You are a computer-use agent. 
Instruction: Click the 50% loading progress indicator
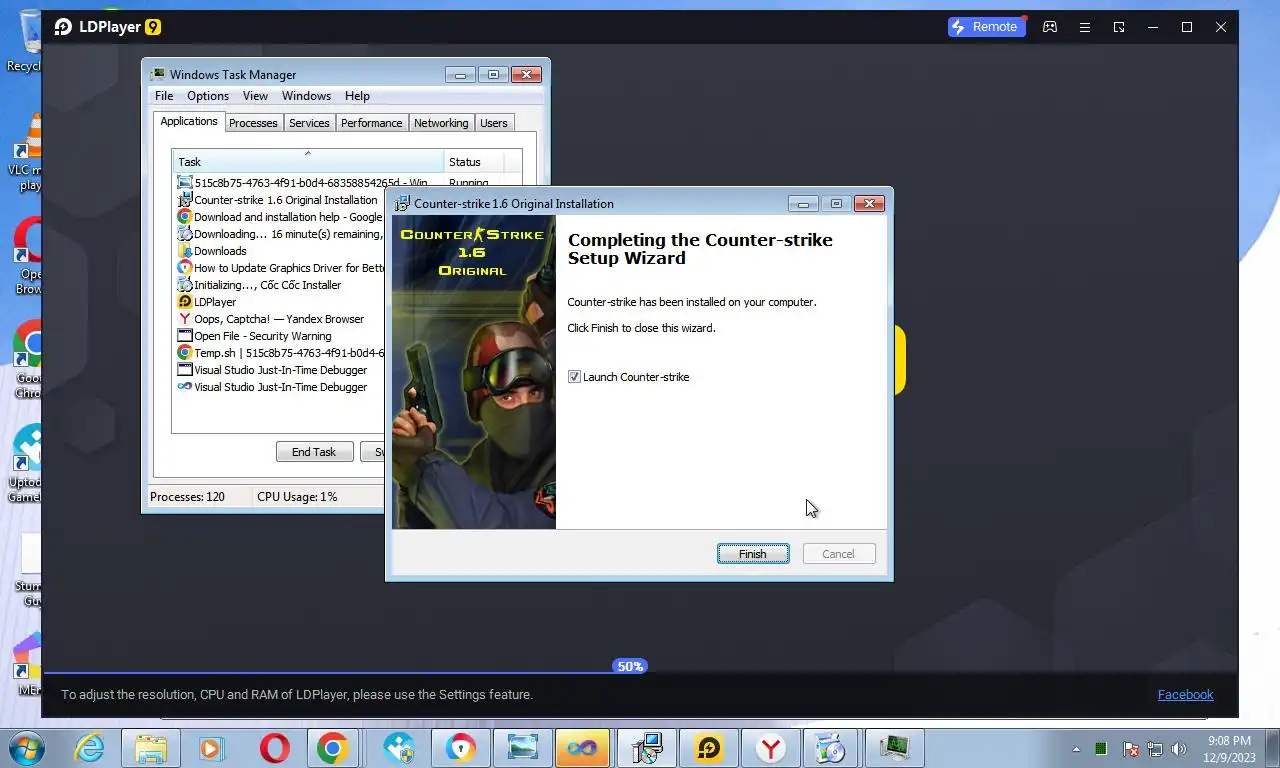click(630, 666)
